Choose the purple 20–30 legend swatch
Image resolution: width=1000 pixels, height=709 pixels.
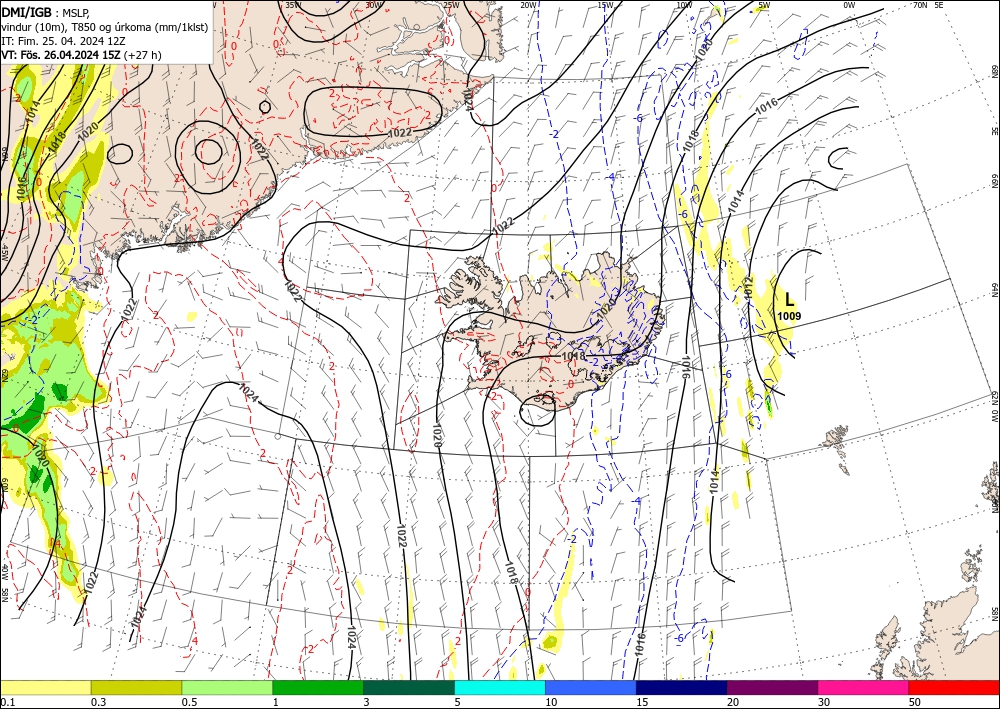click(x=772, y=687)
